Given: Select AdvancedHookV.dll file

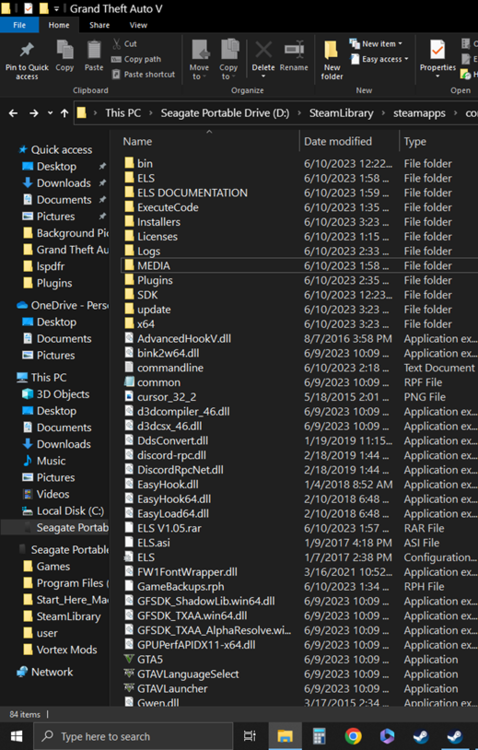Looking at the screenshot, I should tap(184, 339).
